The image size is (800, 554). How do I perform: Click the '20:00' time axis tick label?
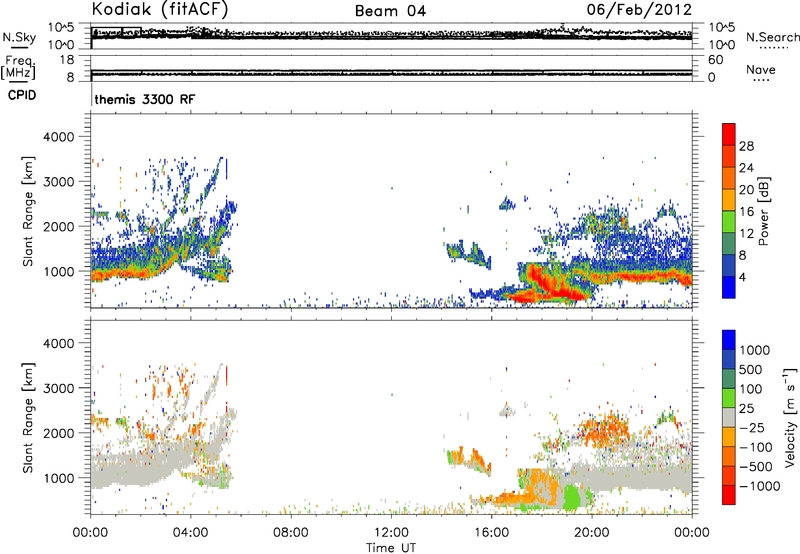tap(592, 533)
